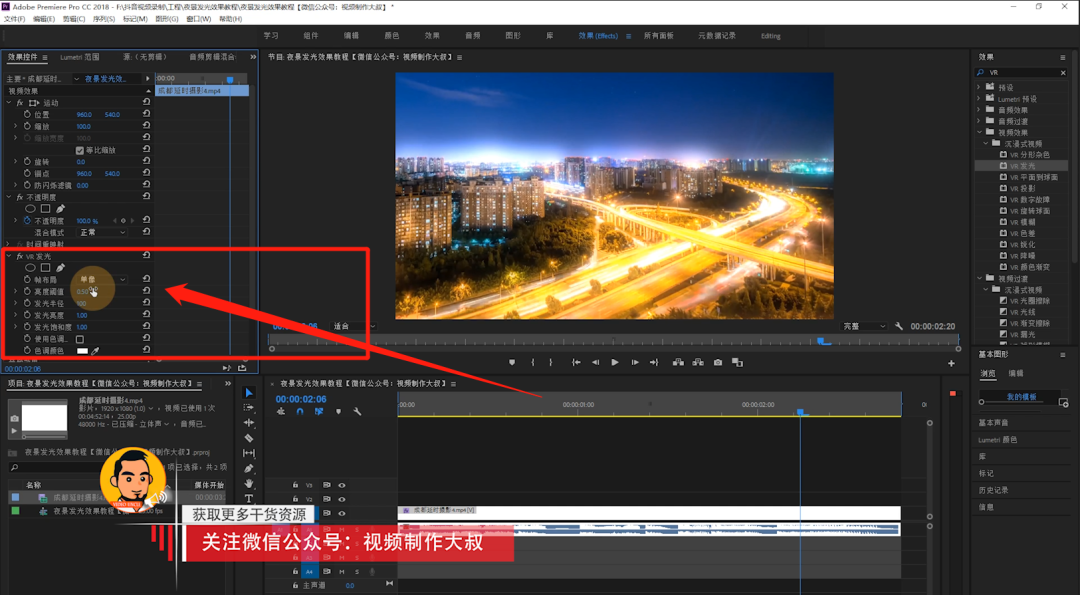Click the VR 发光 ellipse mask icon
This screenshot has height=595, width=1080.
point(30,268)
